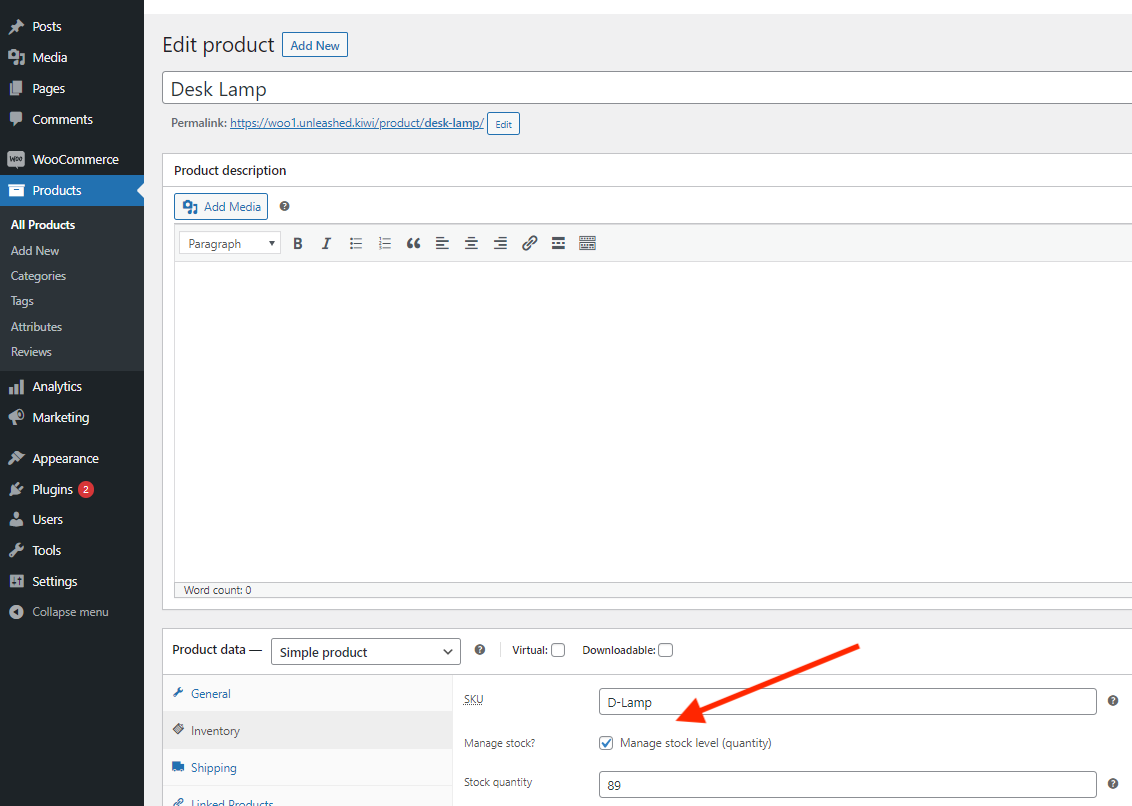This screenshot has height=806, width=1132.
Task: Open the Paragraph format dropdown
Action: 230,243
